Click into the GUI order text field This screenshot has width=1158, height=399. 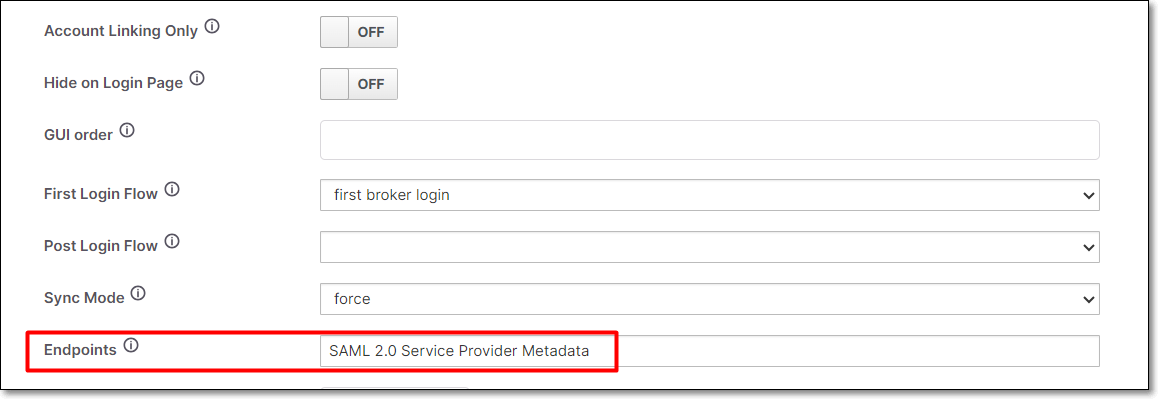pyautogui.click(x=710, y=140)
